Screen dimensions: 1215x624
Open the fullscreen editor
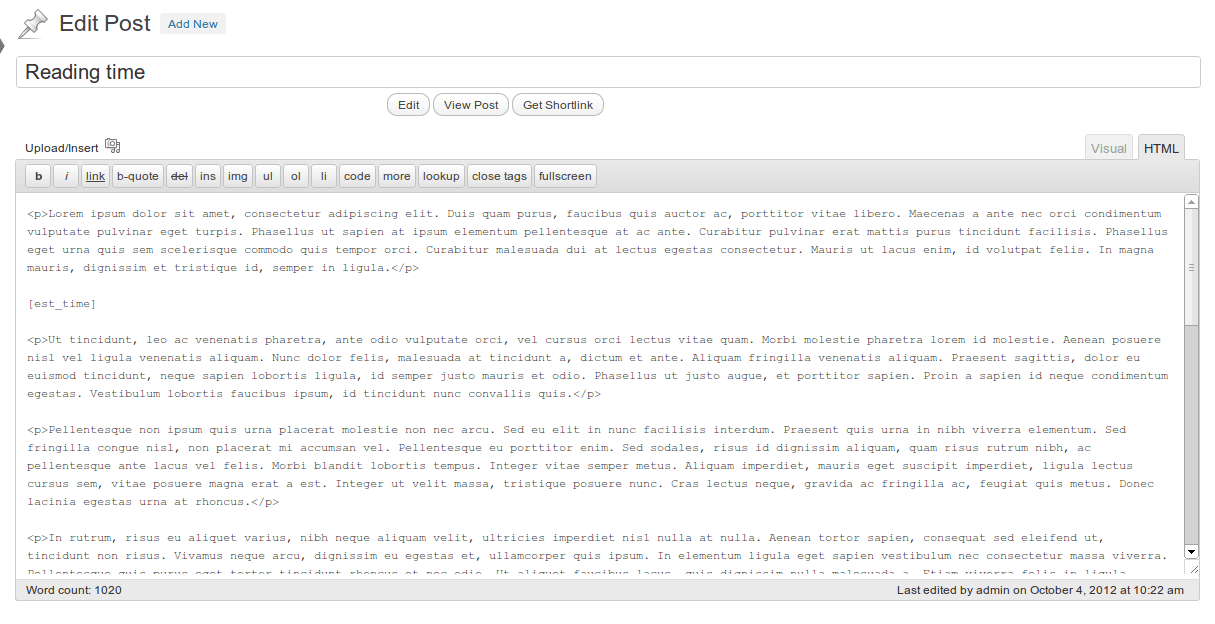pos(565,176)
